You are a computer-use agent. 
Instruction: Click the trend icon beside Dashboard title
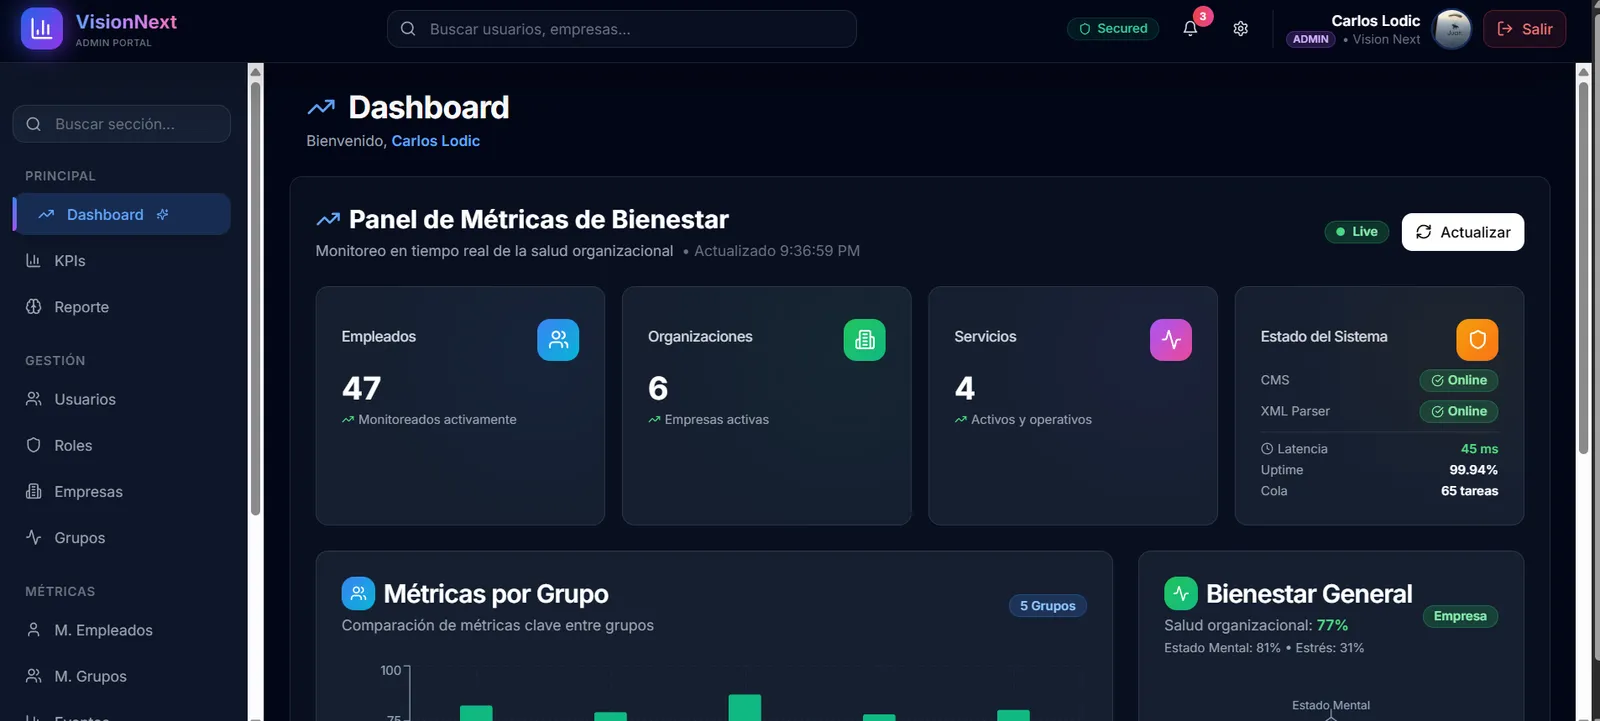pyautogui.click(x=321, y=107)
